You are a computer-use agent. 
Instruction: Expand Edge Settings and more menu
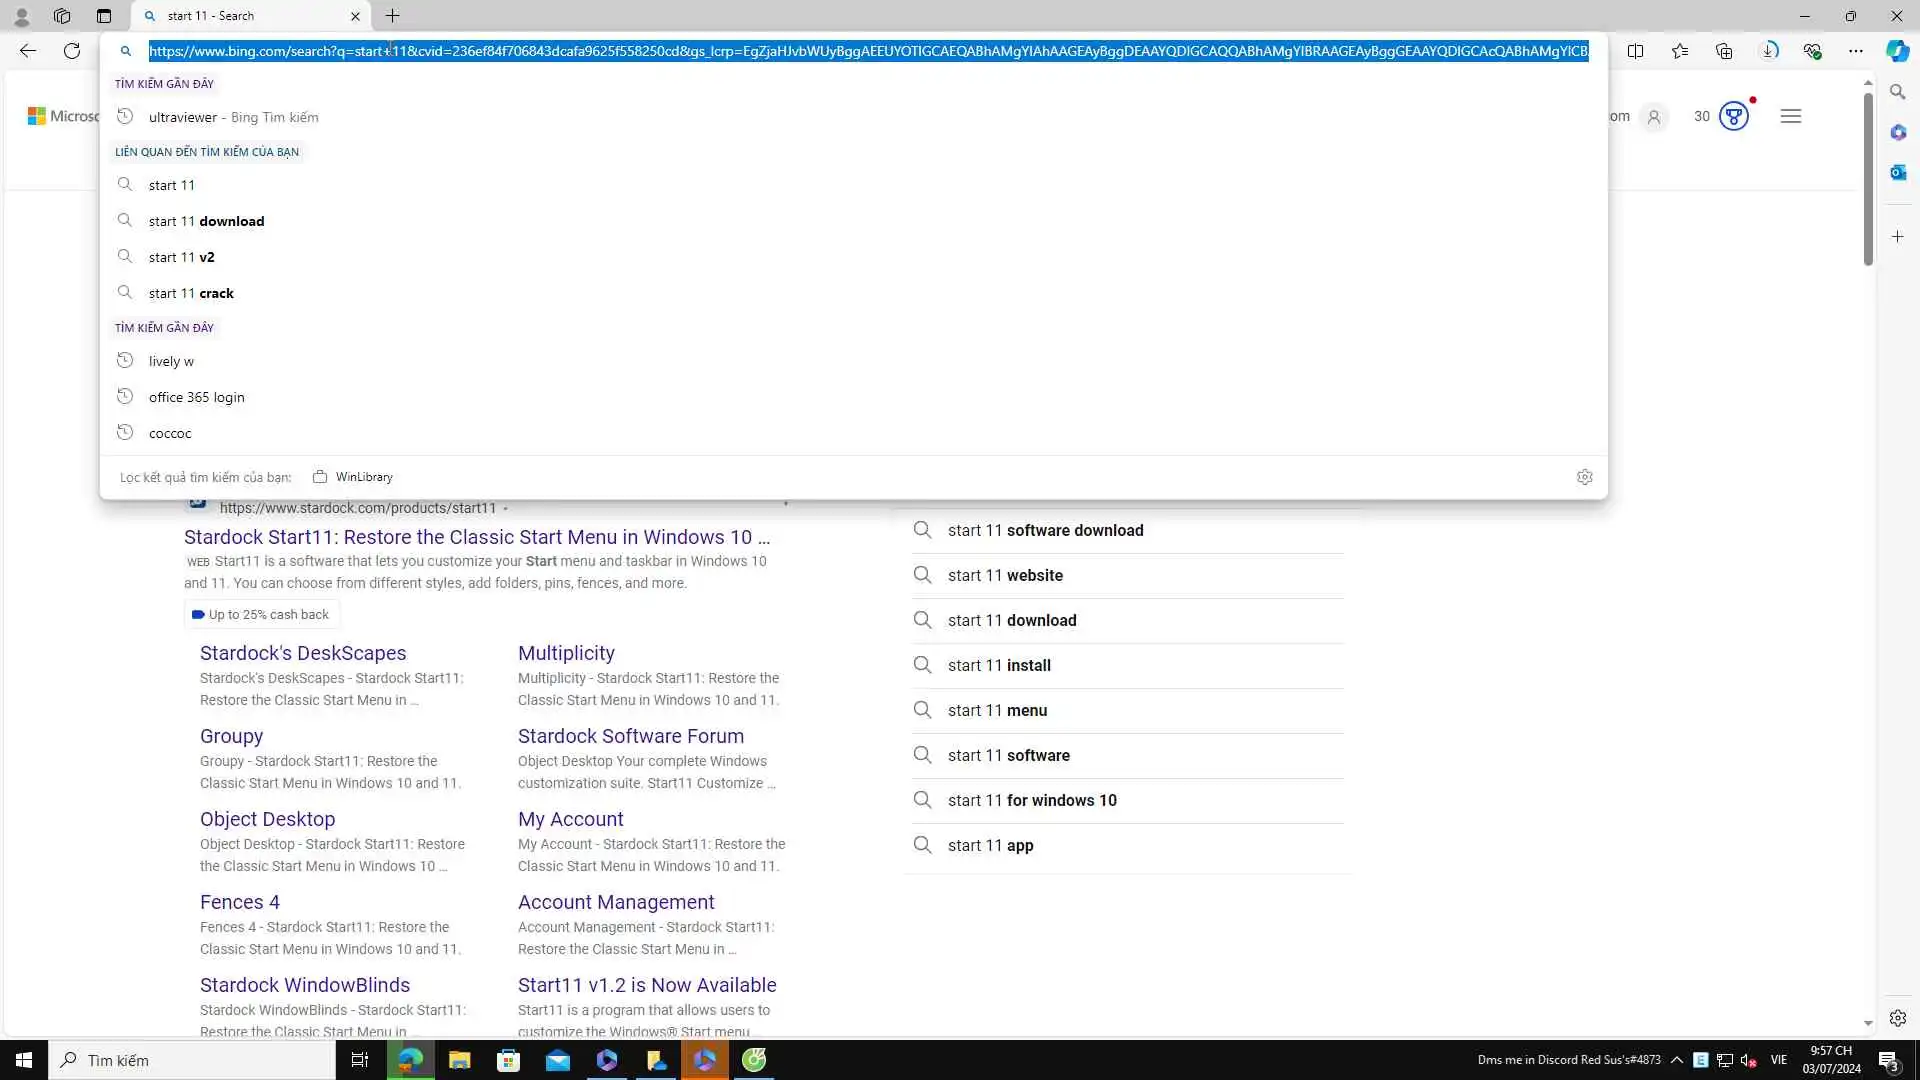[1856, 51]
